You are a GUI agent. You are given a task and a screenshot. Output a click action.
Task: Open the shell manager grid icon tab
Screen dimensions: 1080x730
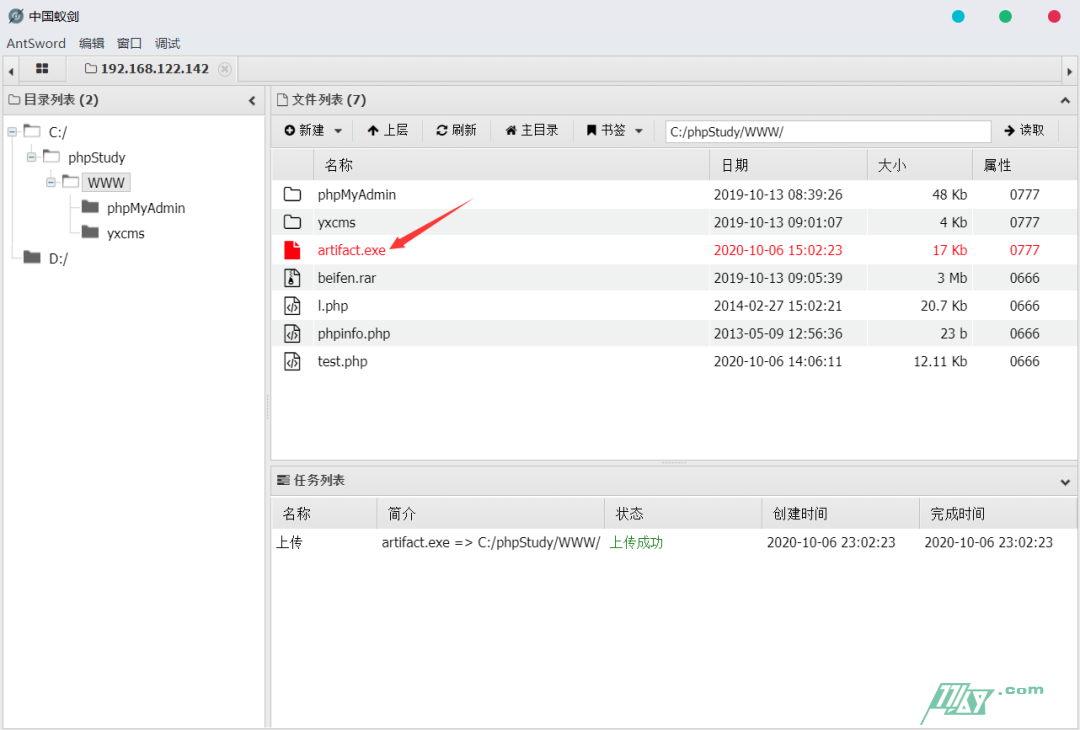pyautogui.click(x=42, y=69)
